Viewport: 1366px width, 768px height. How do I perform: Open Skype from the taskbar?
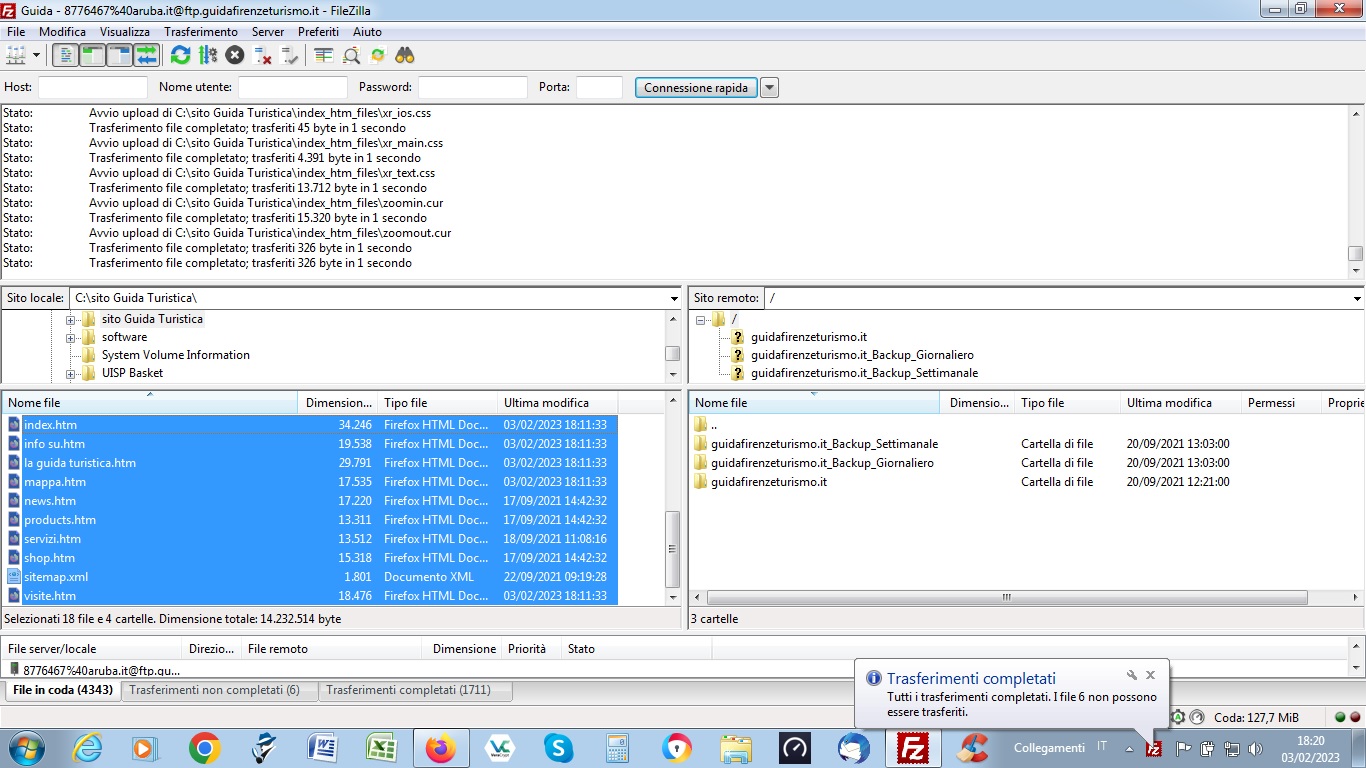click(558, 748)
